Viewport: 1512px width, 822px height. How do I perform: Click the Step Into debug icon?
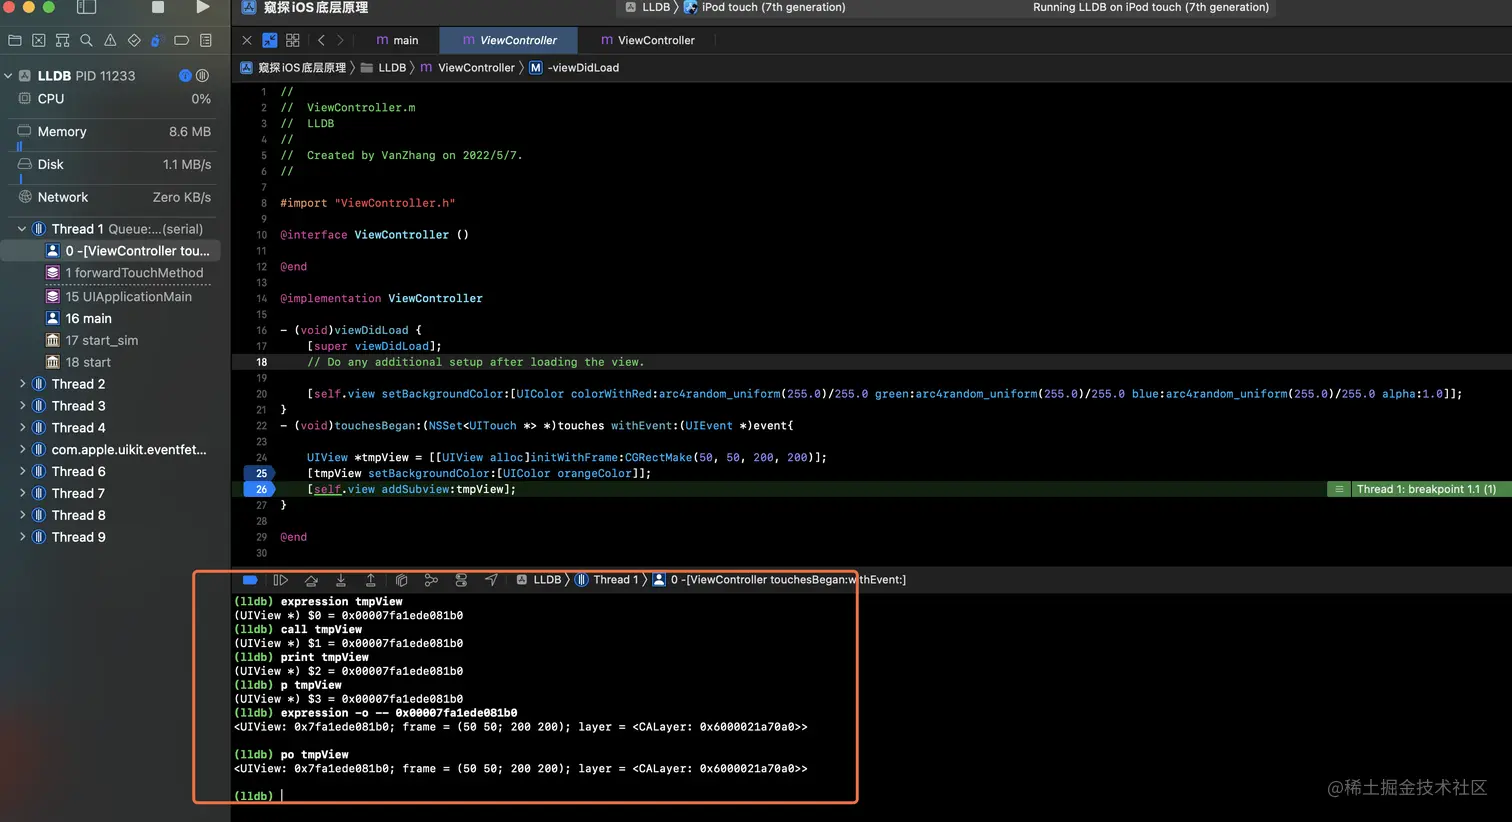pos(341,580)
